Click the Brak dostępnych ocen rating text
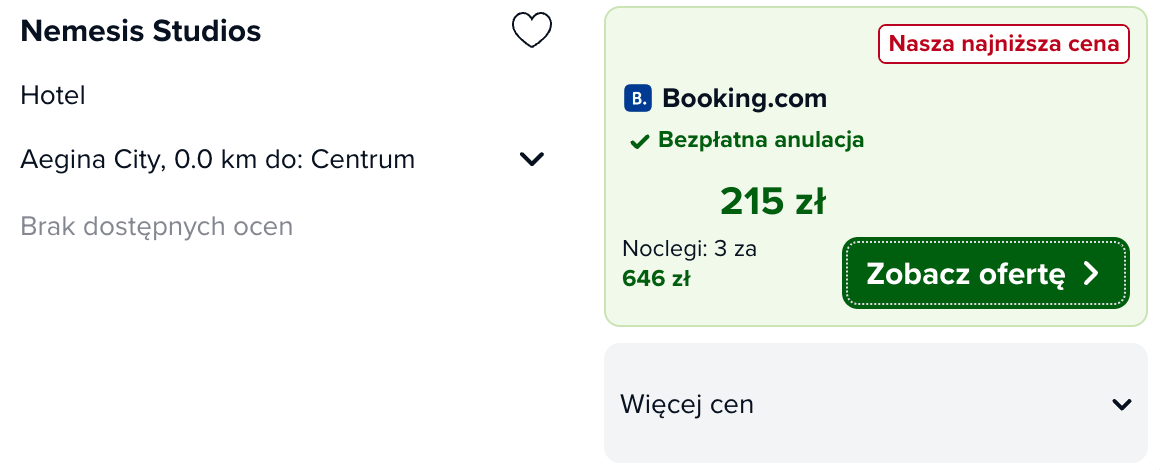Viewport: 1160px width, 470px height. pyautogui.click(x=157, y=226)
